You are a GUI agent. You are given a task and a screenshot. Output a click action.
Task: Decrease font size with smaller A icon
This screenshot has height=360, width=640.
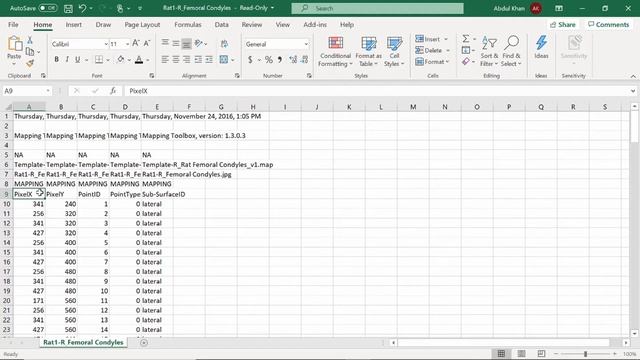click(x=147, y=44)
